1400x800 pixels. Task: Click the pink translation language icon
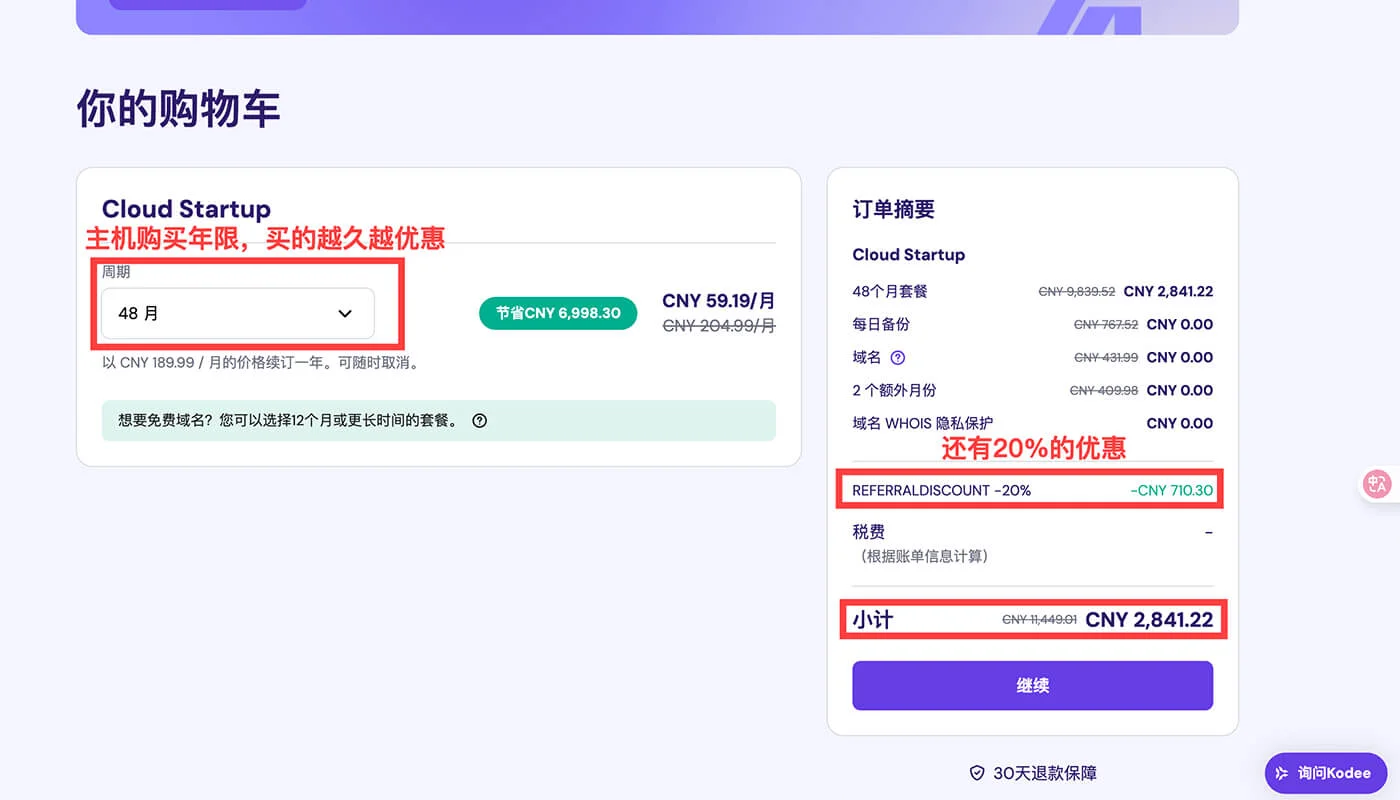pos(1377,484)
